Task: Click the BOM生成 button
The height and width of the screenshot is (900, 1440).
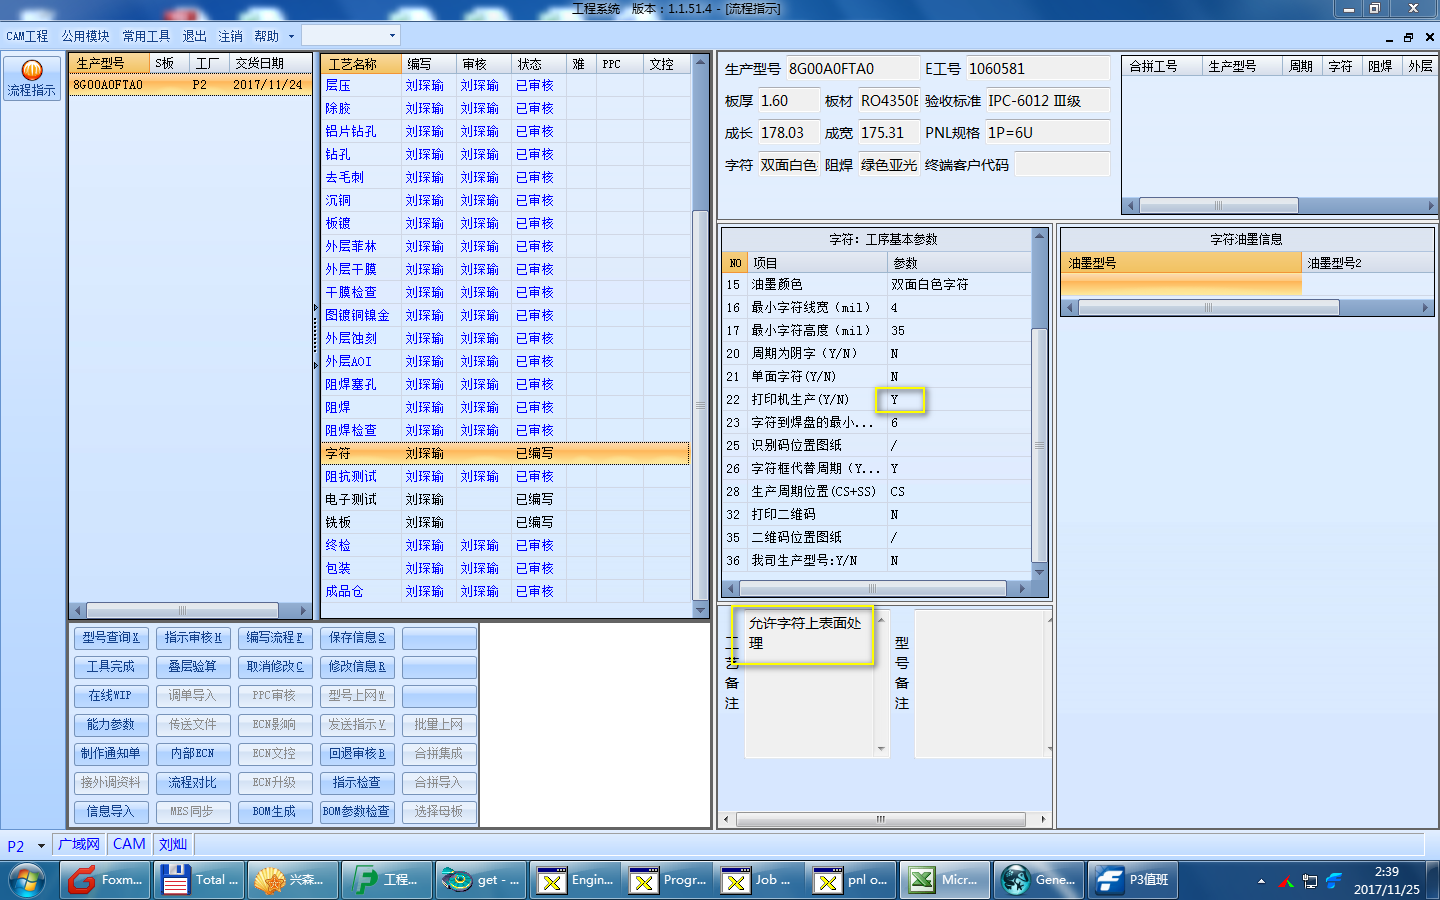Action: pyautogui.click(x=275, y=812)
